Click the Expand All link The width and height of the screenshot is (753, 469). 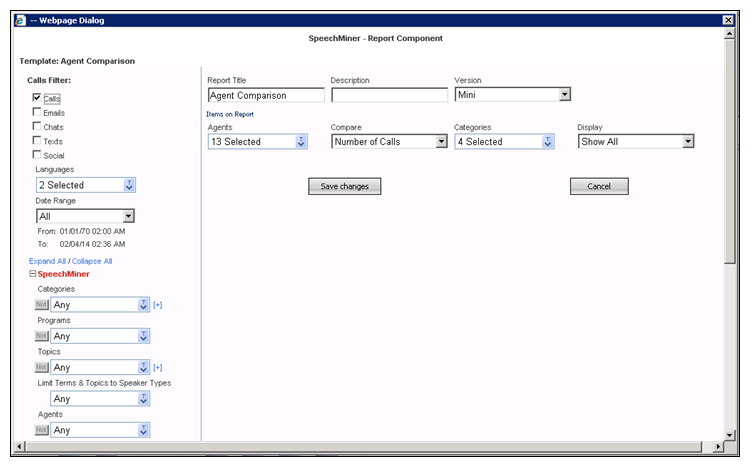point(48,261)
